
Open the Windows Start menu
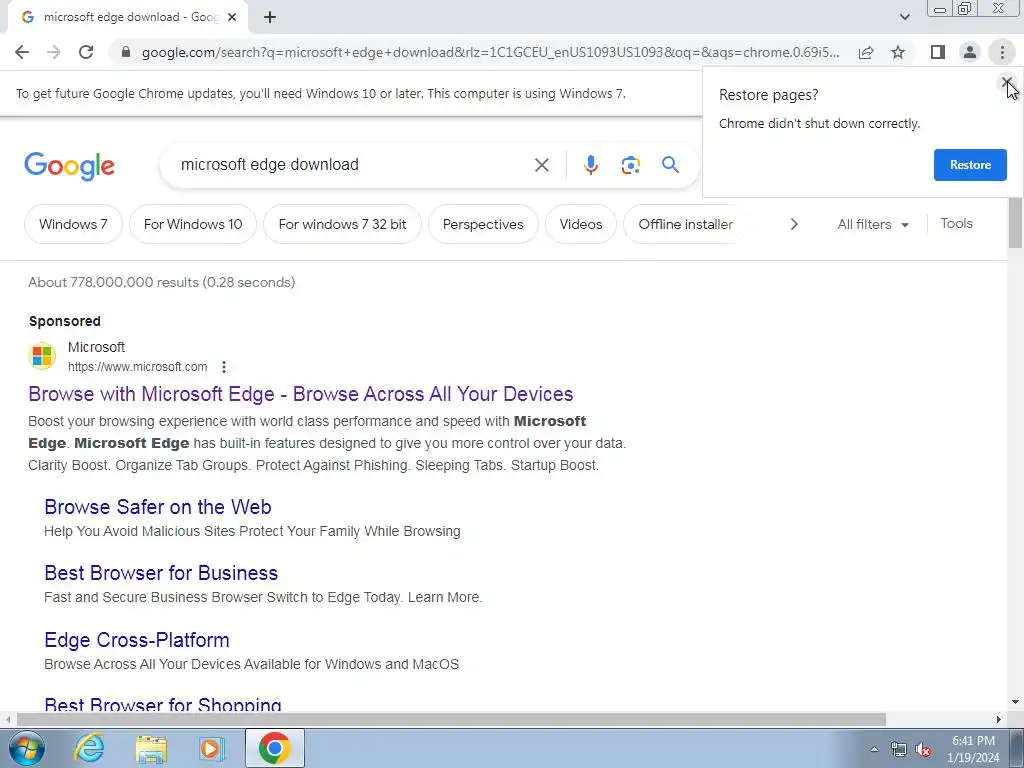point(27,748)
